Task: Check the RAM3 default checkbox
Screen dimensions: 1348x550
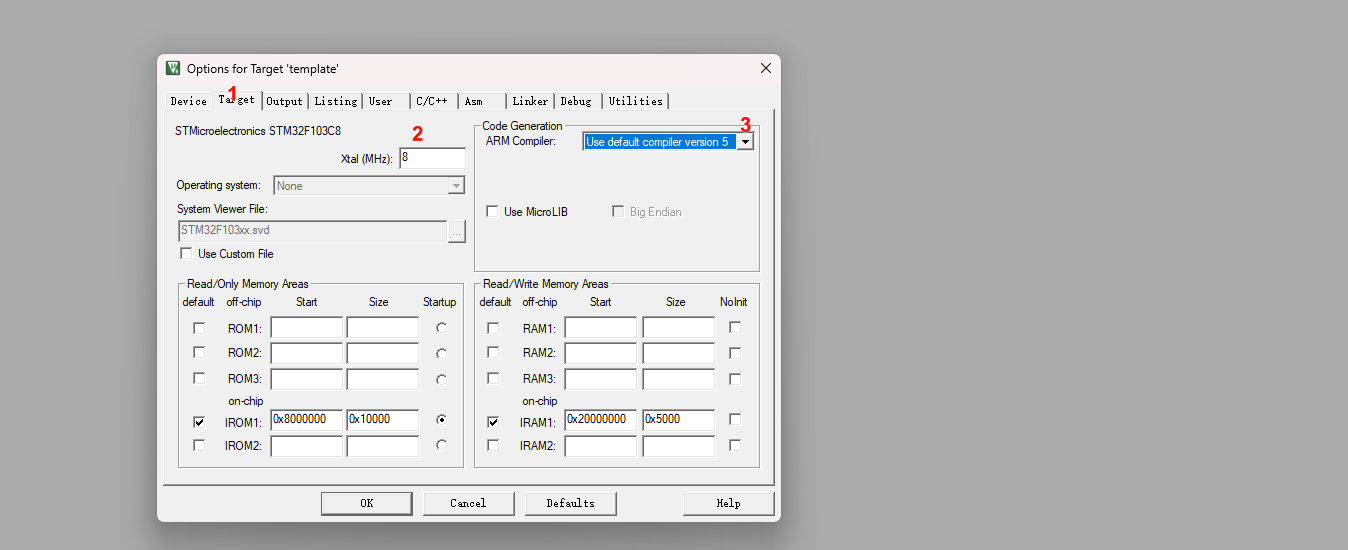Action: [x=493, y=378]
